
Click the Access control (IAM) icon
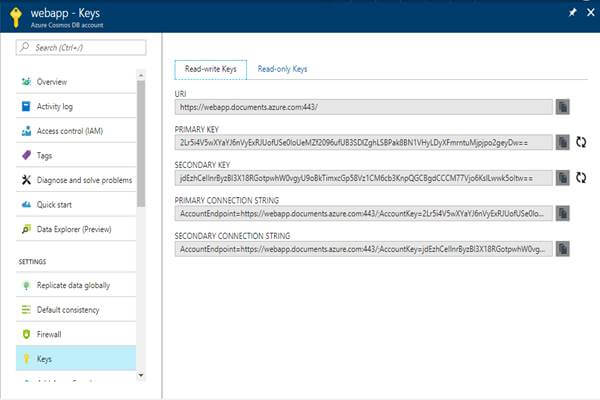[26, 131]
